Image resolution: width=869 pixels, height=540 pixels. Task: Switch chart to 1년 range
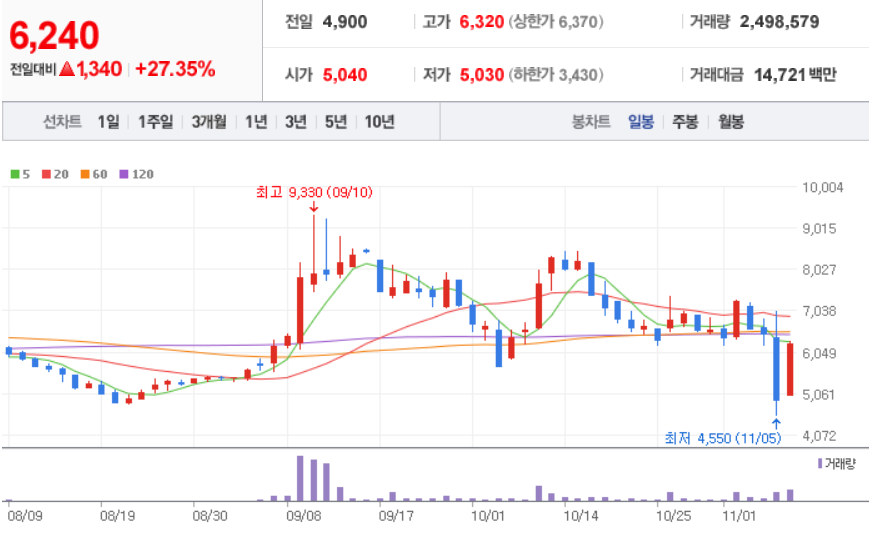pyautogui.click(x=256, y=121)
